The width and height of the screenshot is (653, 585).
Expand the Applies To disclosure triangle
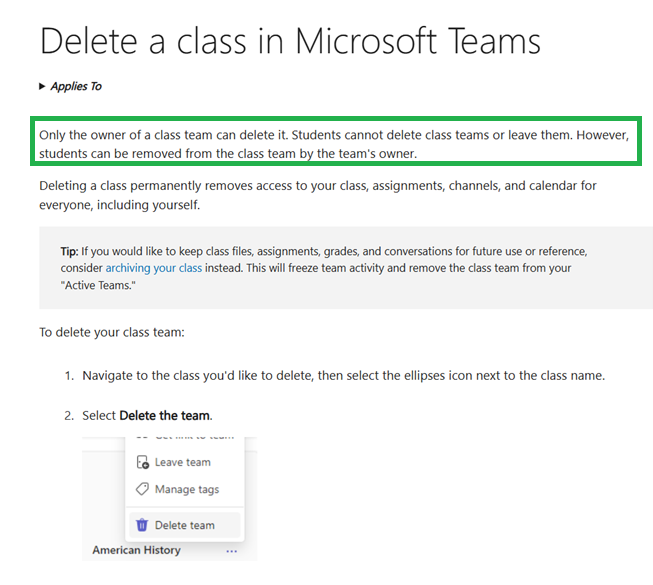coord(42,86)
